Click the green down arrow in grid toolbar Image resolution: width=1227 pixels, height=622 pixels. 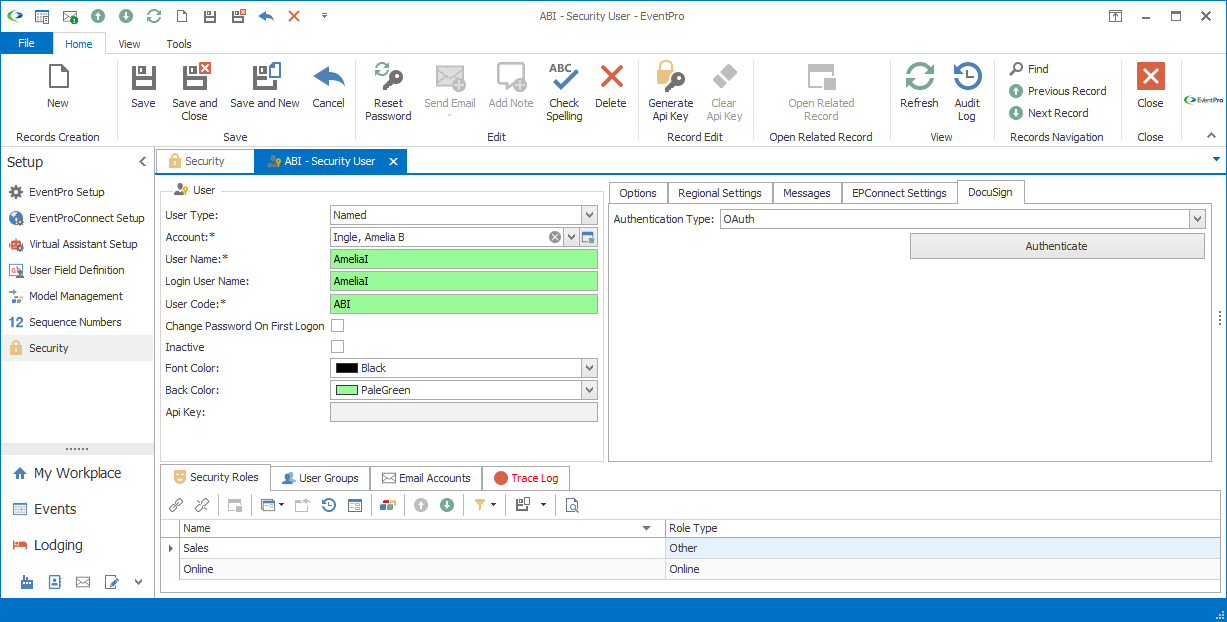pos(447,505)
